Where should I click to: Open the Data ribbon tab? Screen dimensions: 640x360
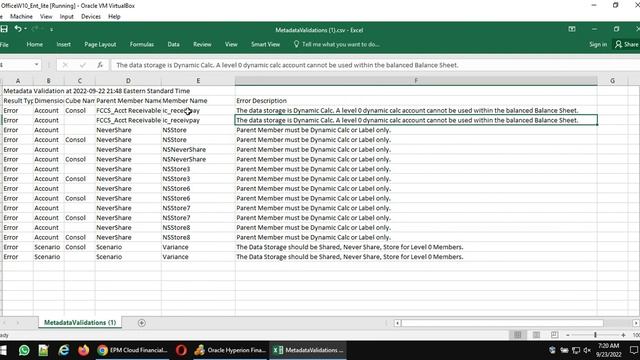point(173,44)
